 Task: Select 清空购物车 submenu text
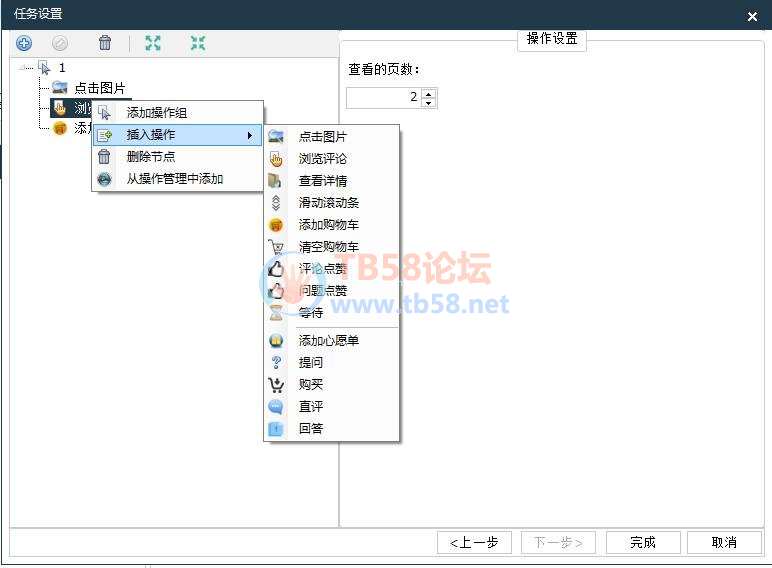tap(328, 247)
